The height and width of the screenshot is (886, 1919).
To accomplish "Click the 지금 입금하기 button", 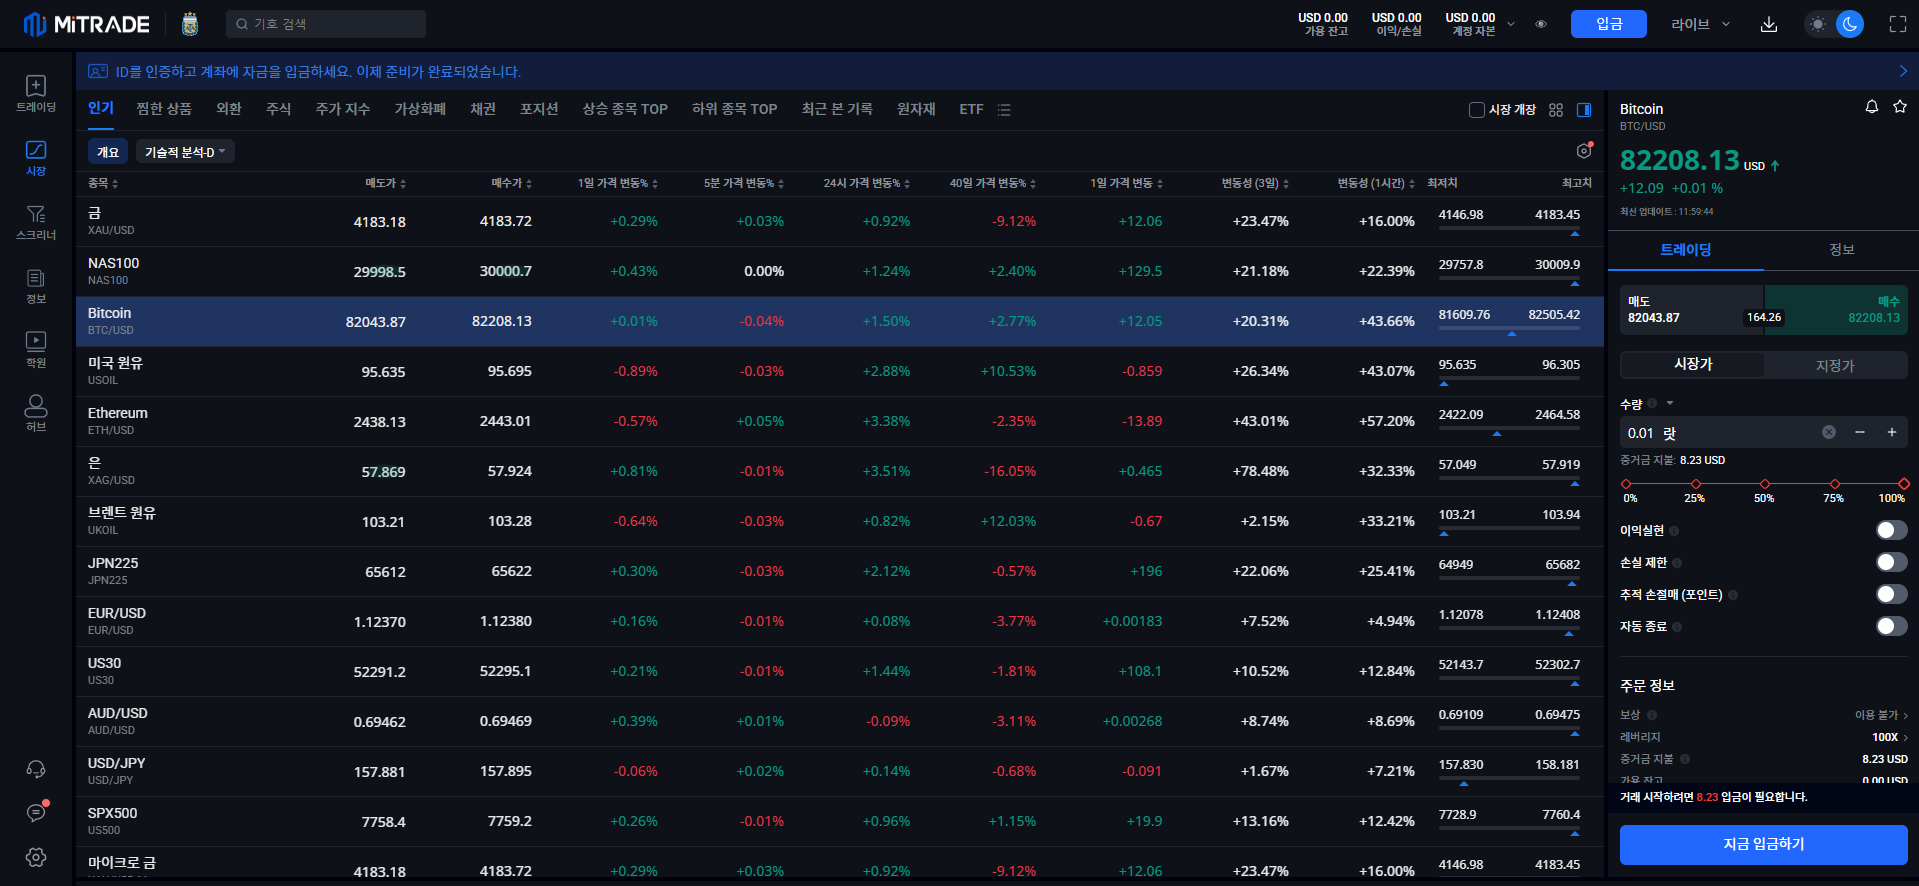I will (1763, 845).
